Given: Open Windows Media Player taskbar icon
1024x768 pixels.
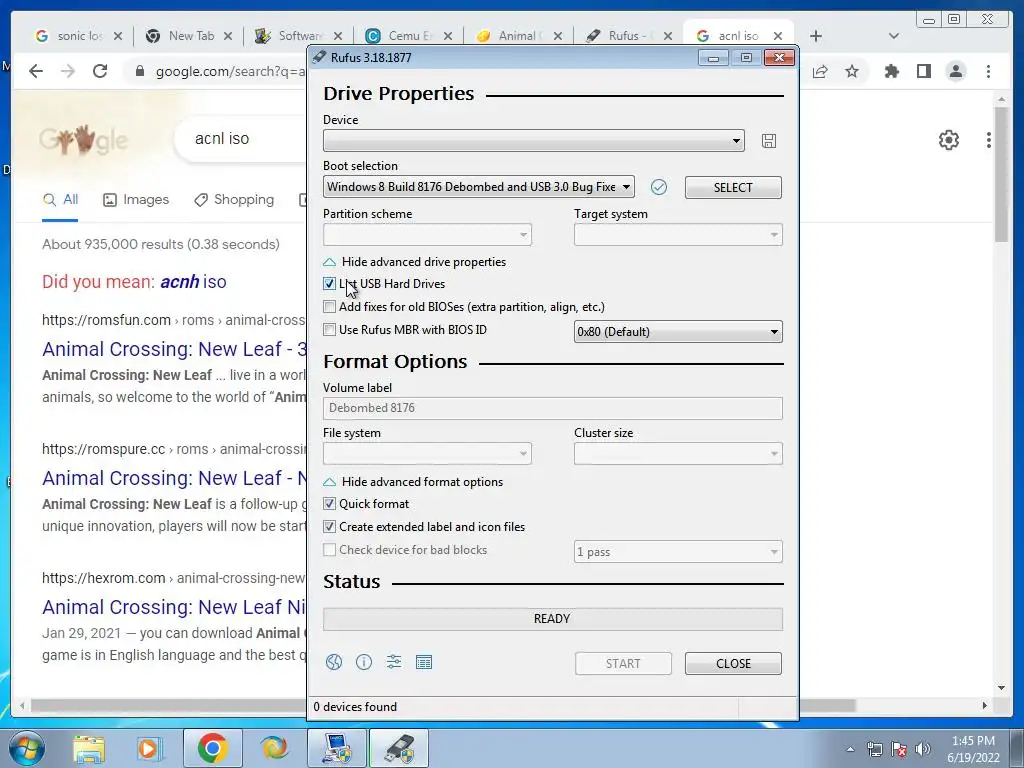Looking at the screenshot, I should pos(149,748).
